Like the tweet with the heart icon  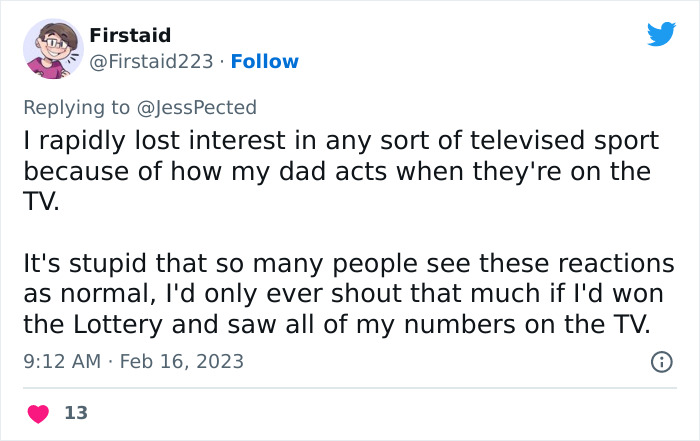37,412
